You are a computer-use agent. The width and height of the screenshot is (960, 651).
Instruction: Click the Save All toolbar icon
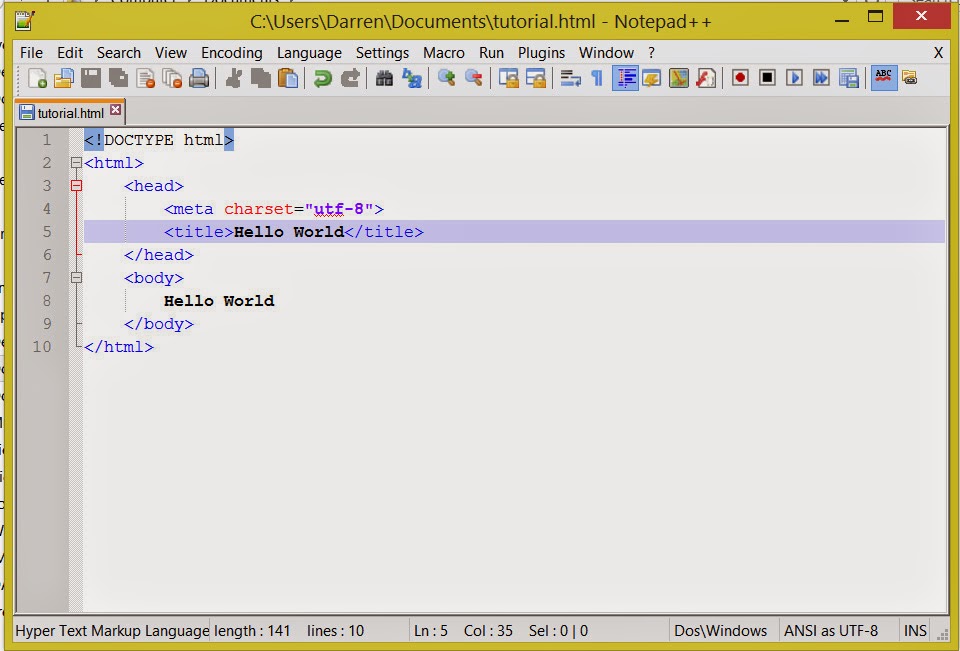pos(118,78)
